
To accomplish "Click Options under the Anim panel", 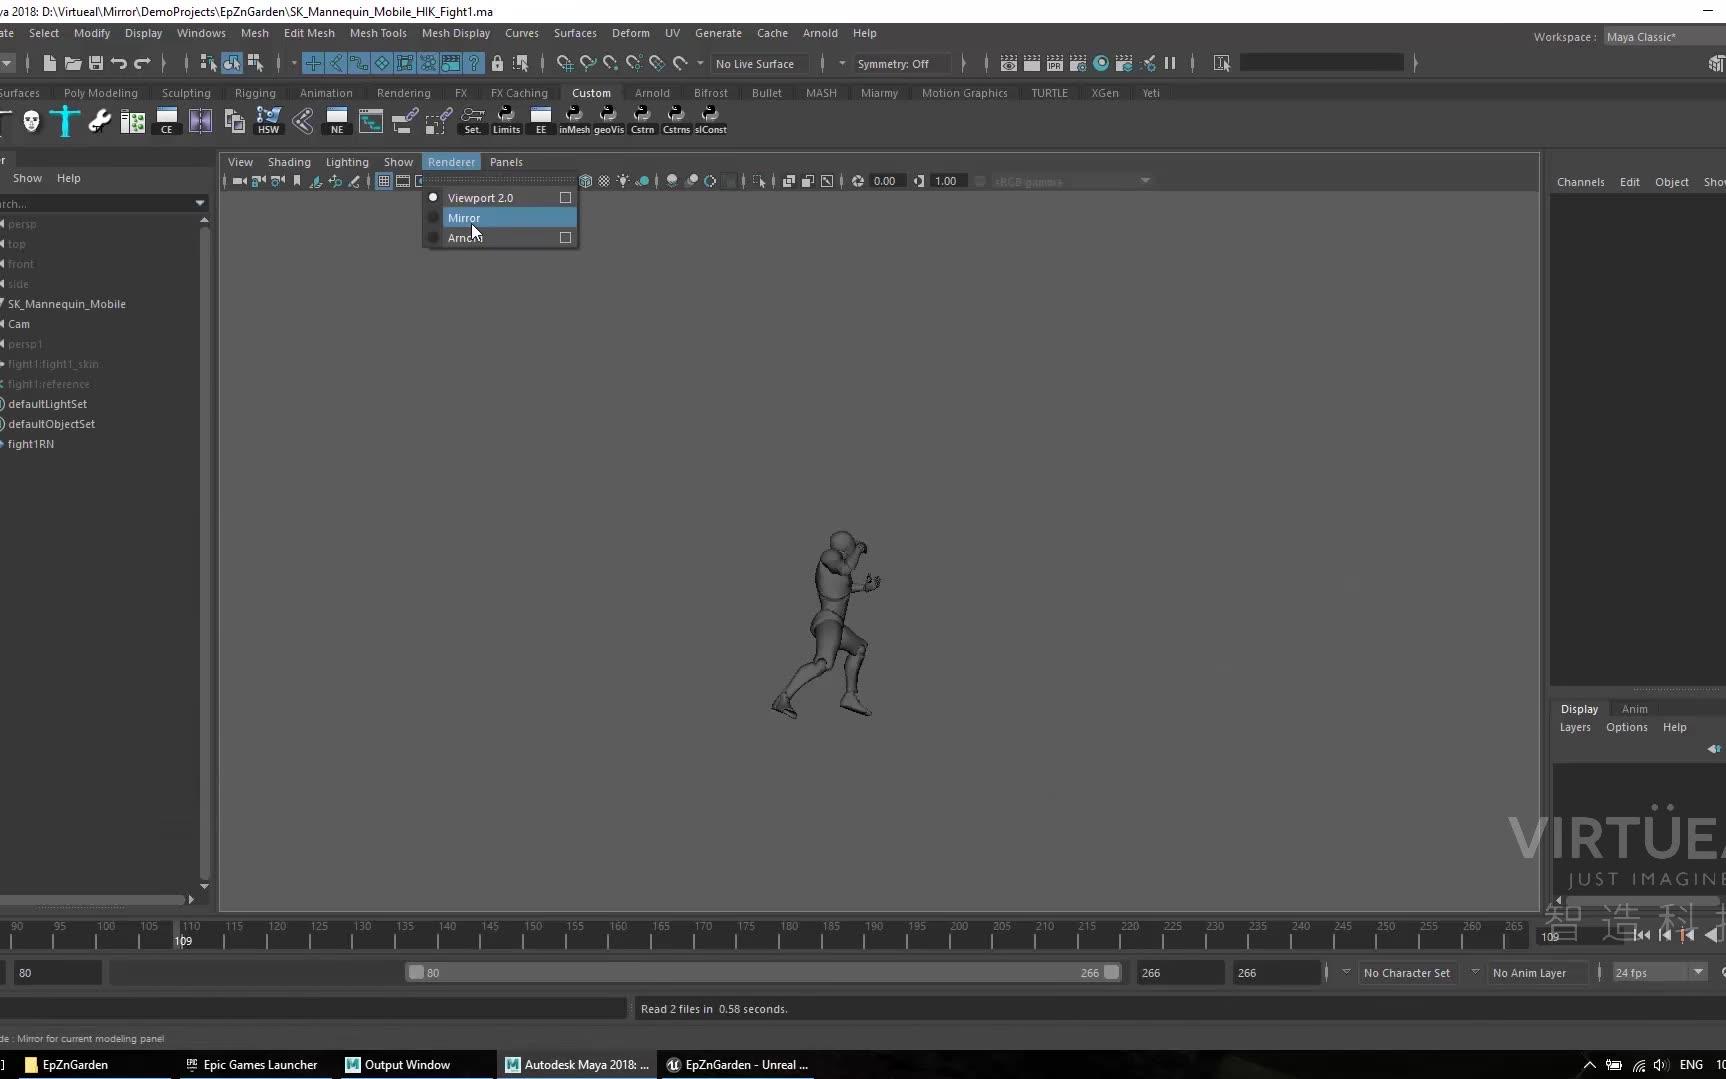I will pos(1627,727).
